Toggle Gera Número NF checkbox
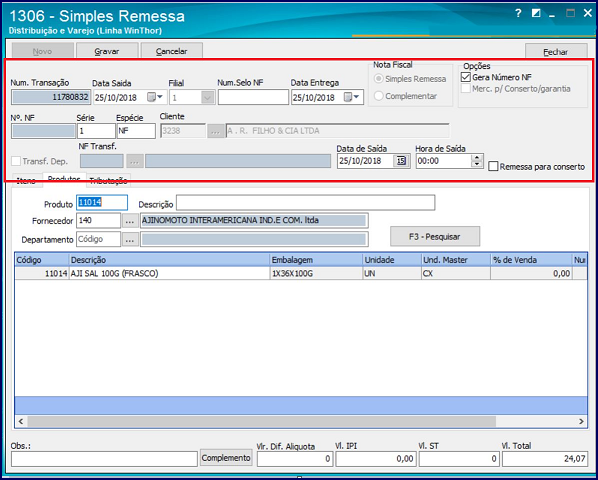Viewport: 598px width, 480px height. (x=466, y=77)
